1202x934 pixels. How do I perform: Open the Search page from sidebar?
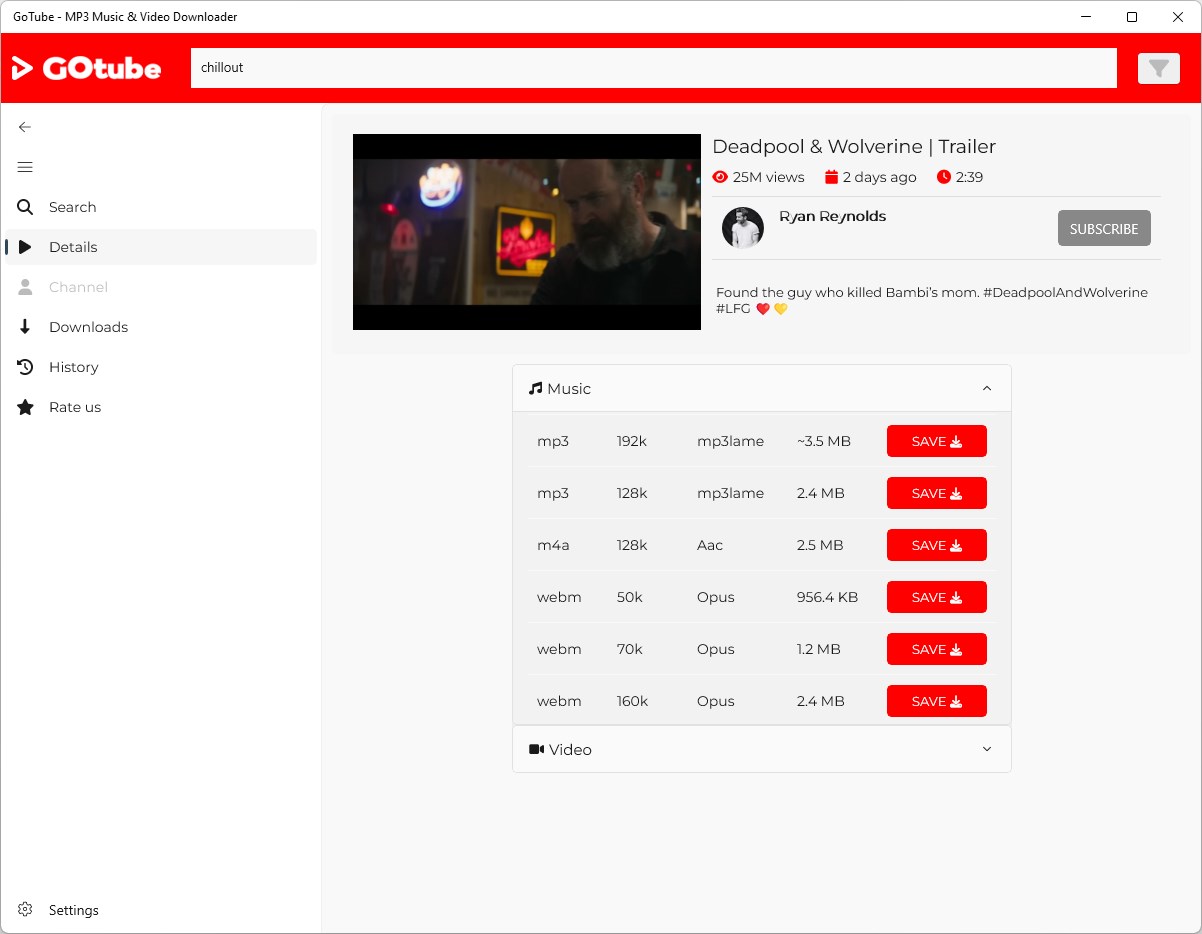pyautogui.click(x=161, y=207)
